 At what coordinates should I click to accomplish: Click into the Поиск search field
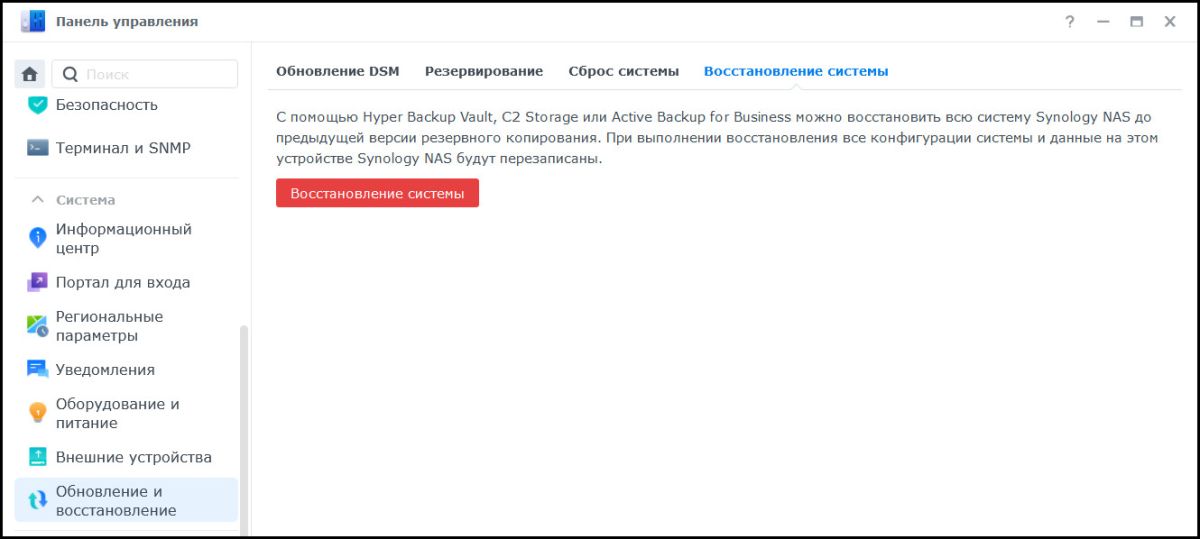(155, 74)
